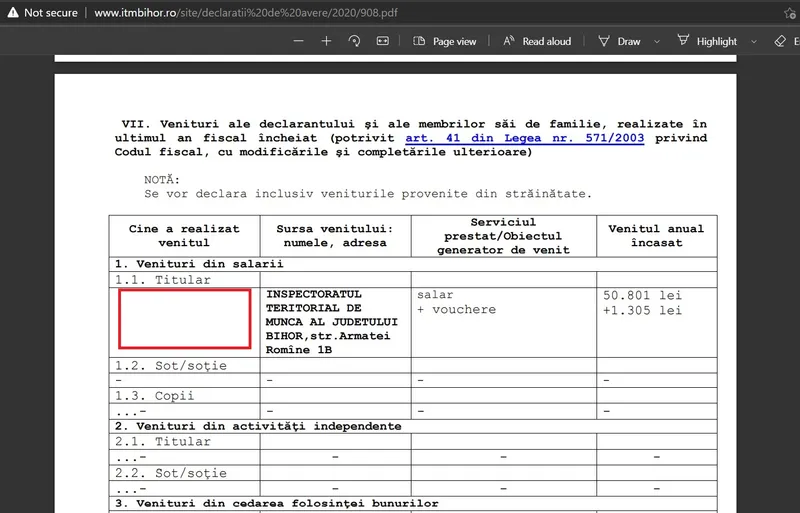The width and height of the screenshot is (800, 513).
Task: Select '1.2. Soț/soție' row label
Action: 170,365
